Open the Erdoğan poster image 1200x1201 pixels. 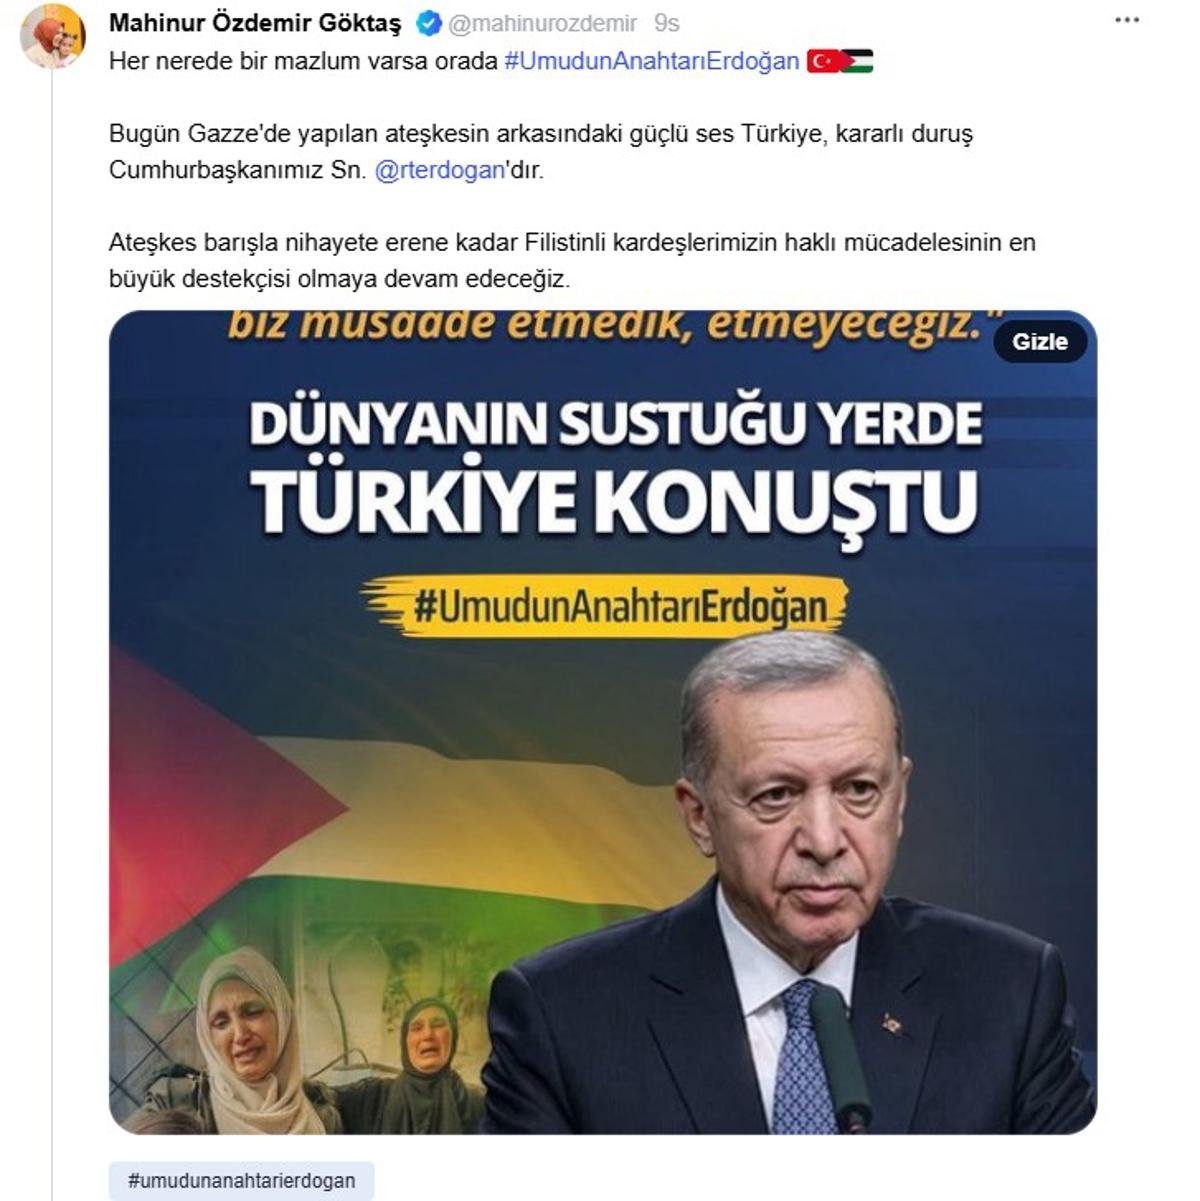tap(603, 722)
